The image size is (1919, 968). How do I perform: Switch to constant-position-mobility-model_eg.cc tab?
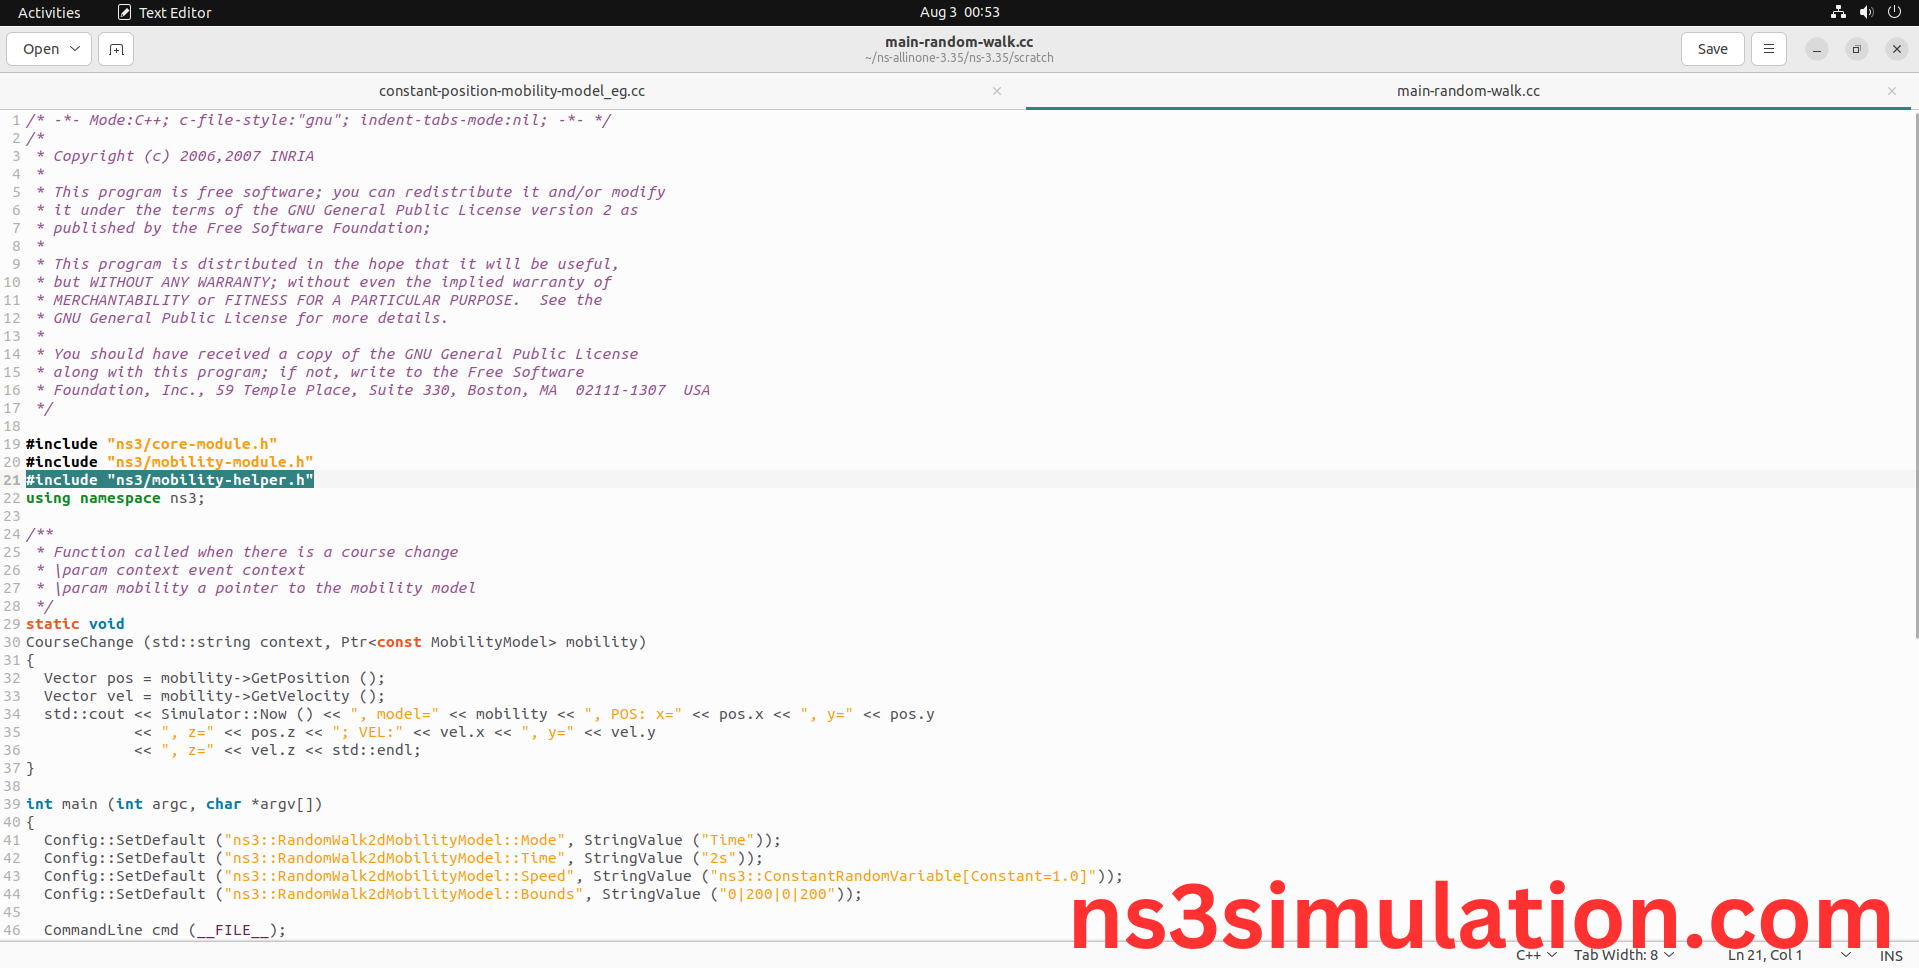(x=511, y=91)
